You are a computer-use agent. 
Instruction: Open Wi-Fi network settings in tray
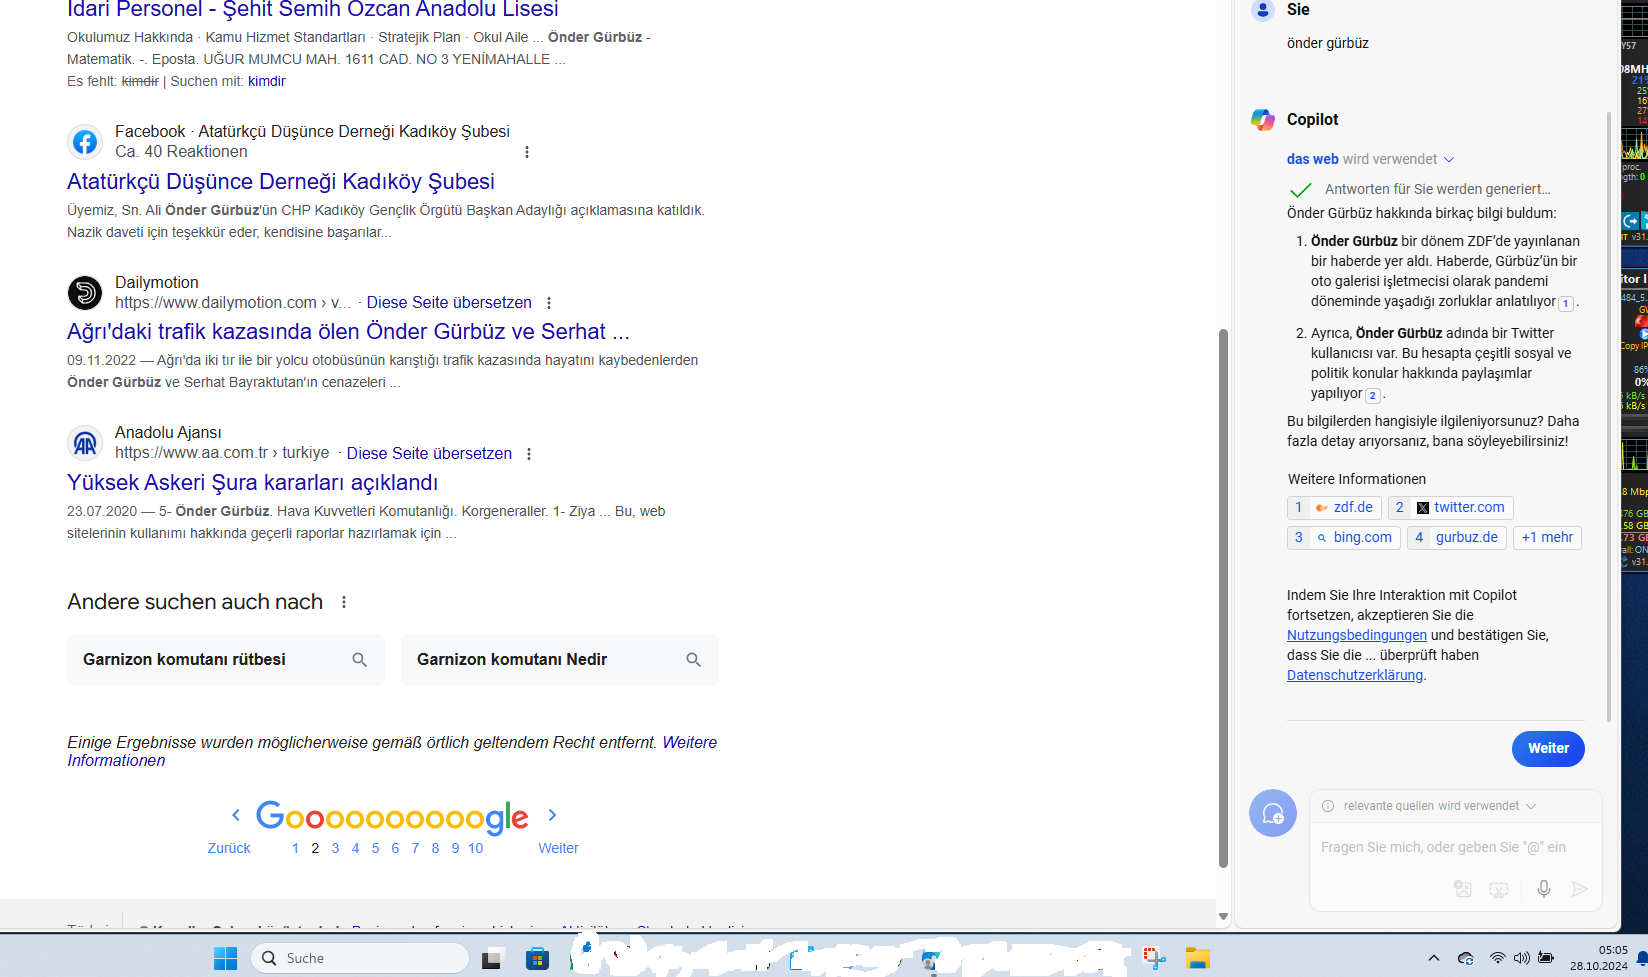click(1497, 958)
